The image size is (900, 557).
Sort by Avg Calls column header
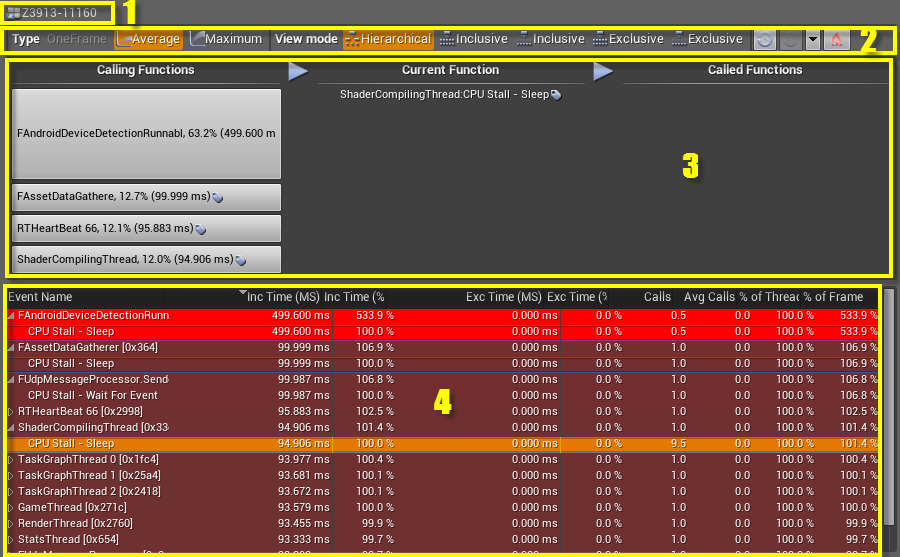(x=709, y=297)
